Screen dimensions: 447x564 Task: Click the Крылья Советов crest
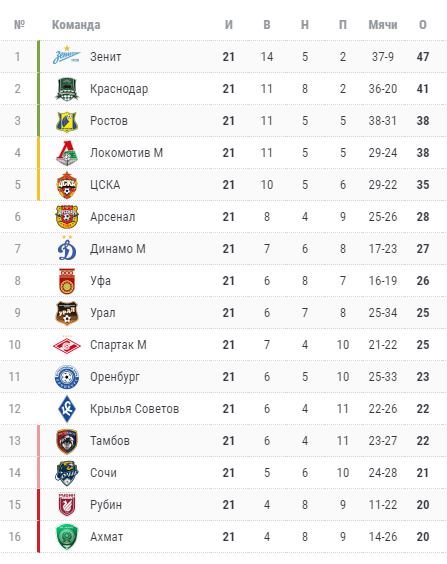pos(67,409)
